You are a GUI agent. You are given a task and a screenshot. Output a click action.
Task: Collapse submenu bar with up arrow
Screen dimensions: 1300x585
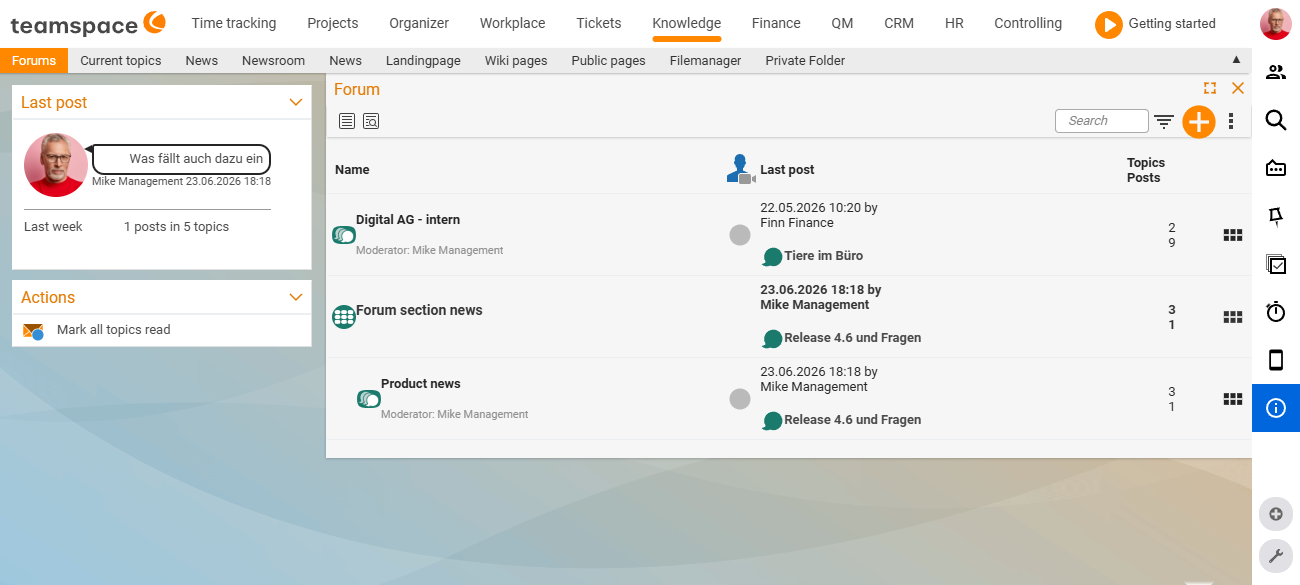[x=1236, y=60]
